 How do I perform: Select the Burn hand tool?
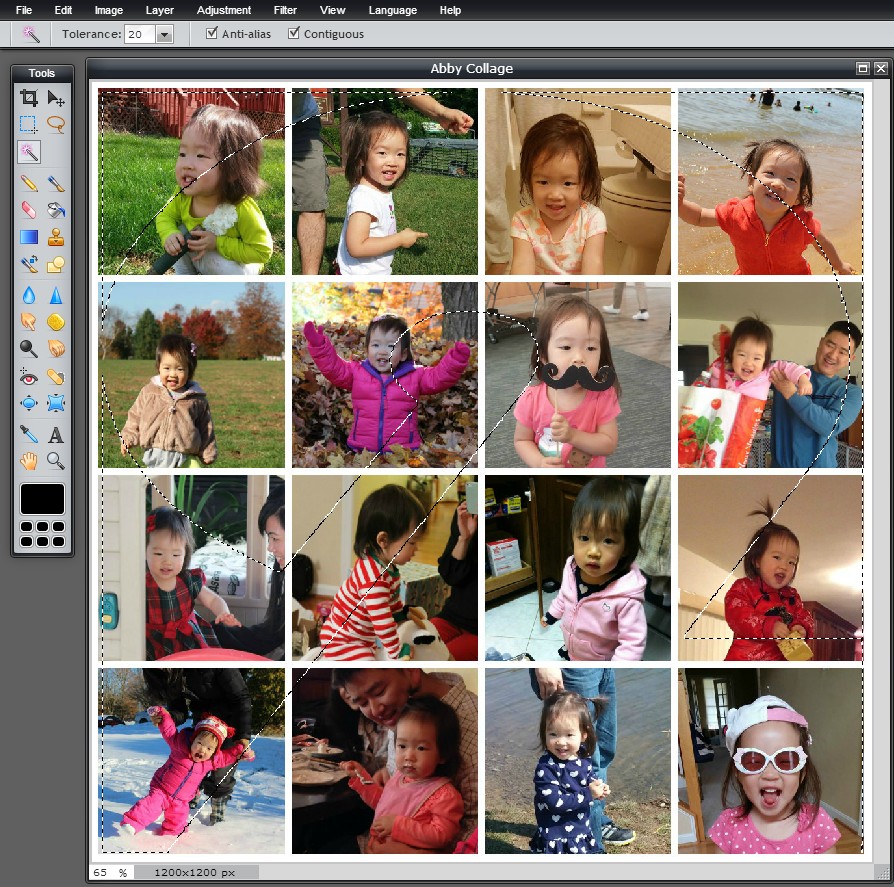56,348
